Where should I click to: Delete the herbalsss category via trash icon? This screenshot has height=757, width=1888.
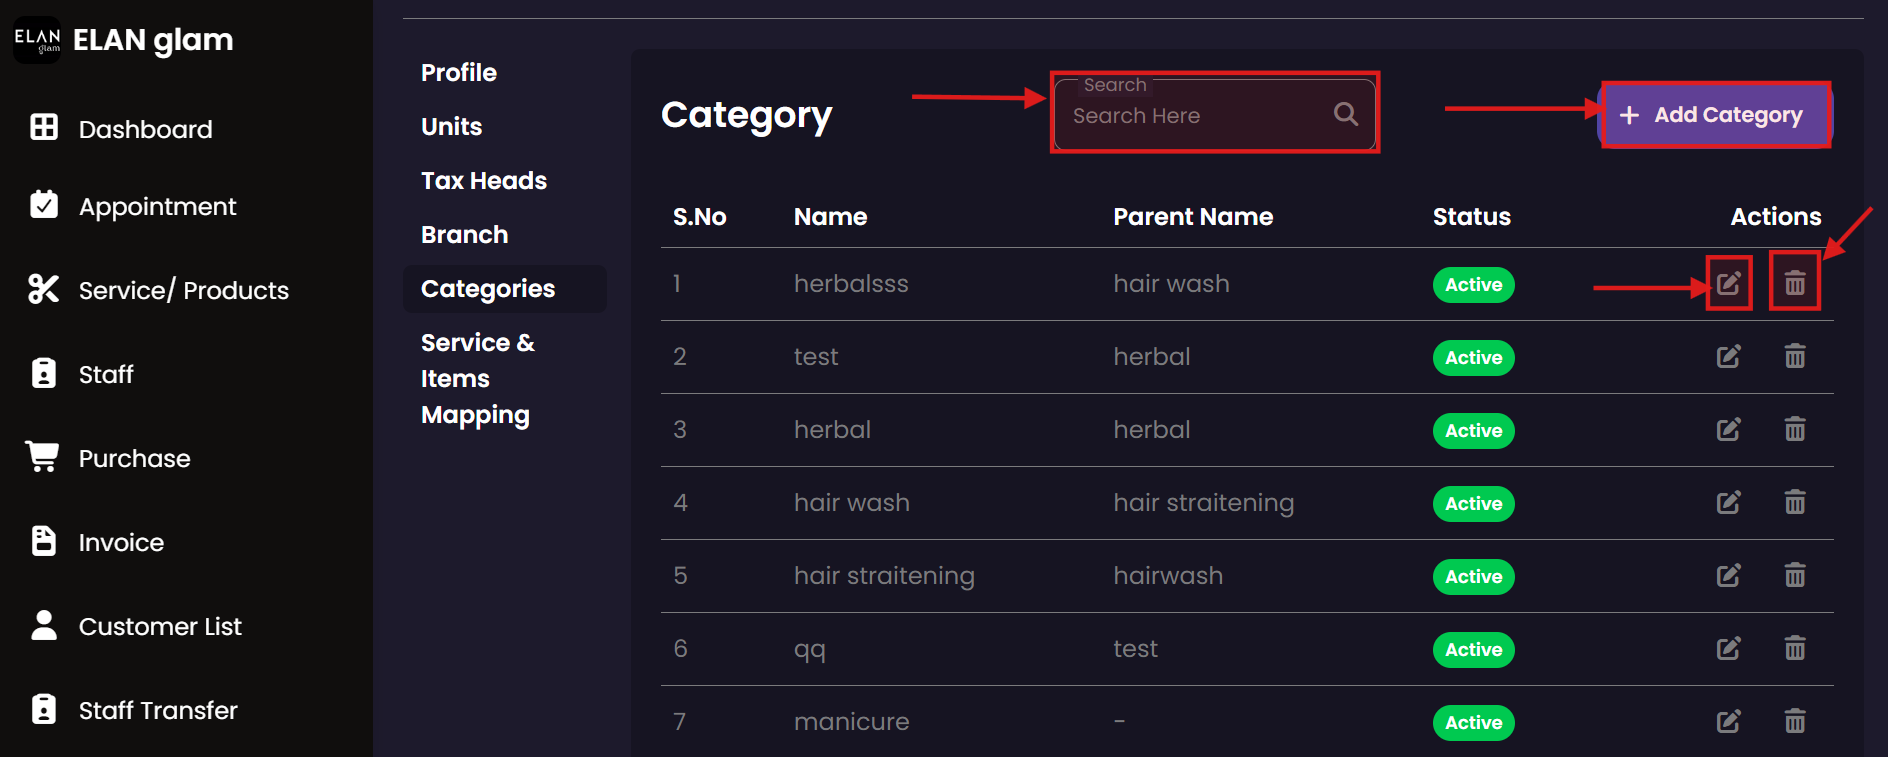[x=1795, y=284]
